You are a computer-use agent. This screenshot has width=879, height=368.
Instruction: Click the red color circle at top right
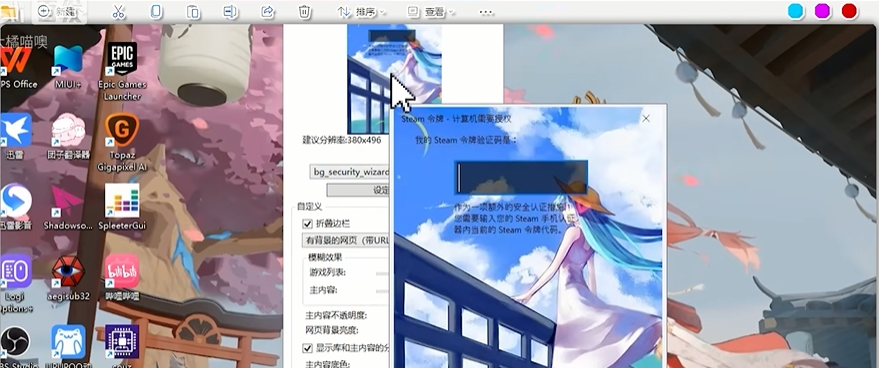click(x=849, y=11)
